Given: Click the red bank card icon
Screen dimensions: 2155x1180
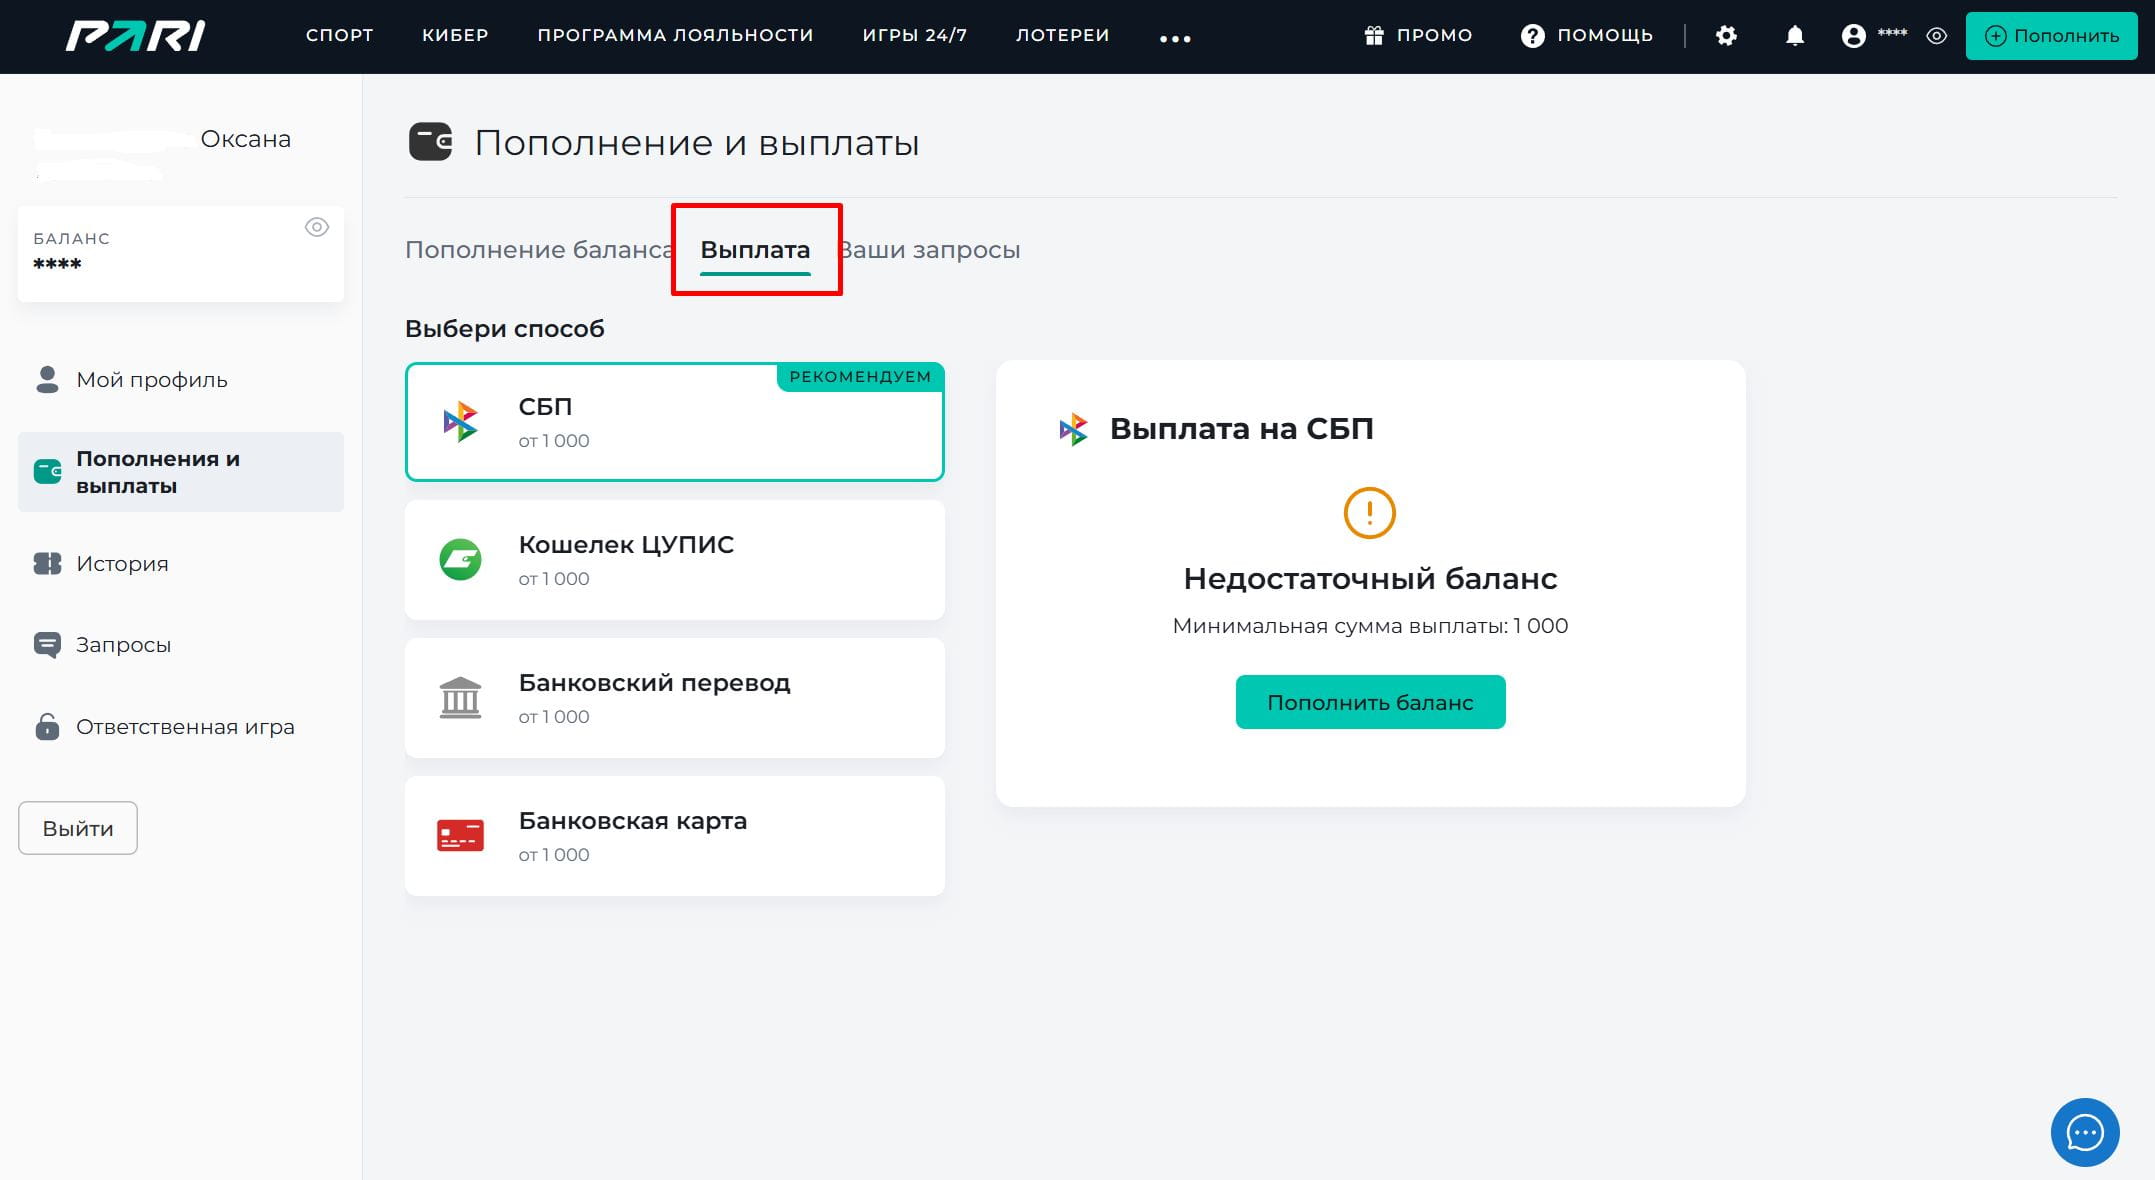Looking at the screenshot, I should (460, 836).
